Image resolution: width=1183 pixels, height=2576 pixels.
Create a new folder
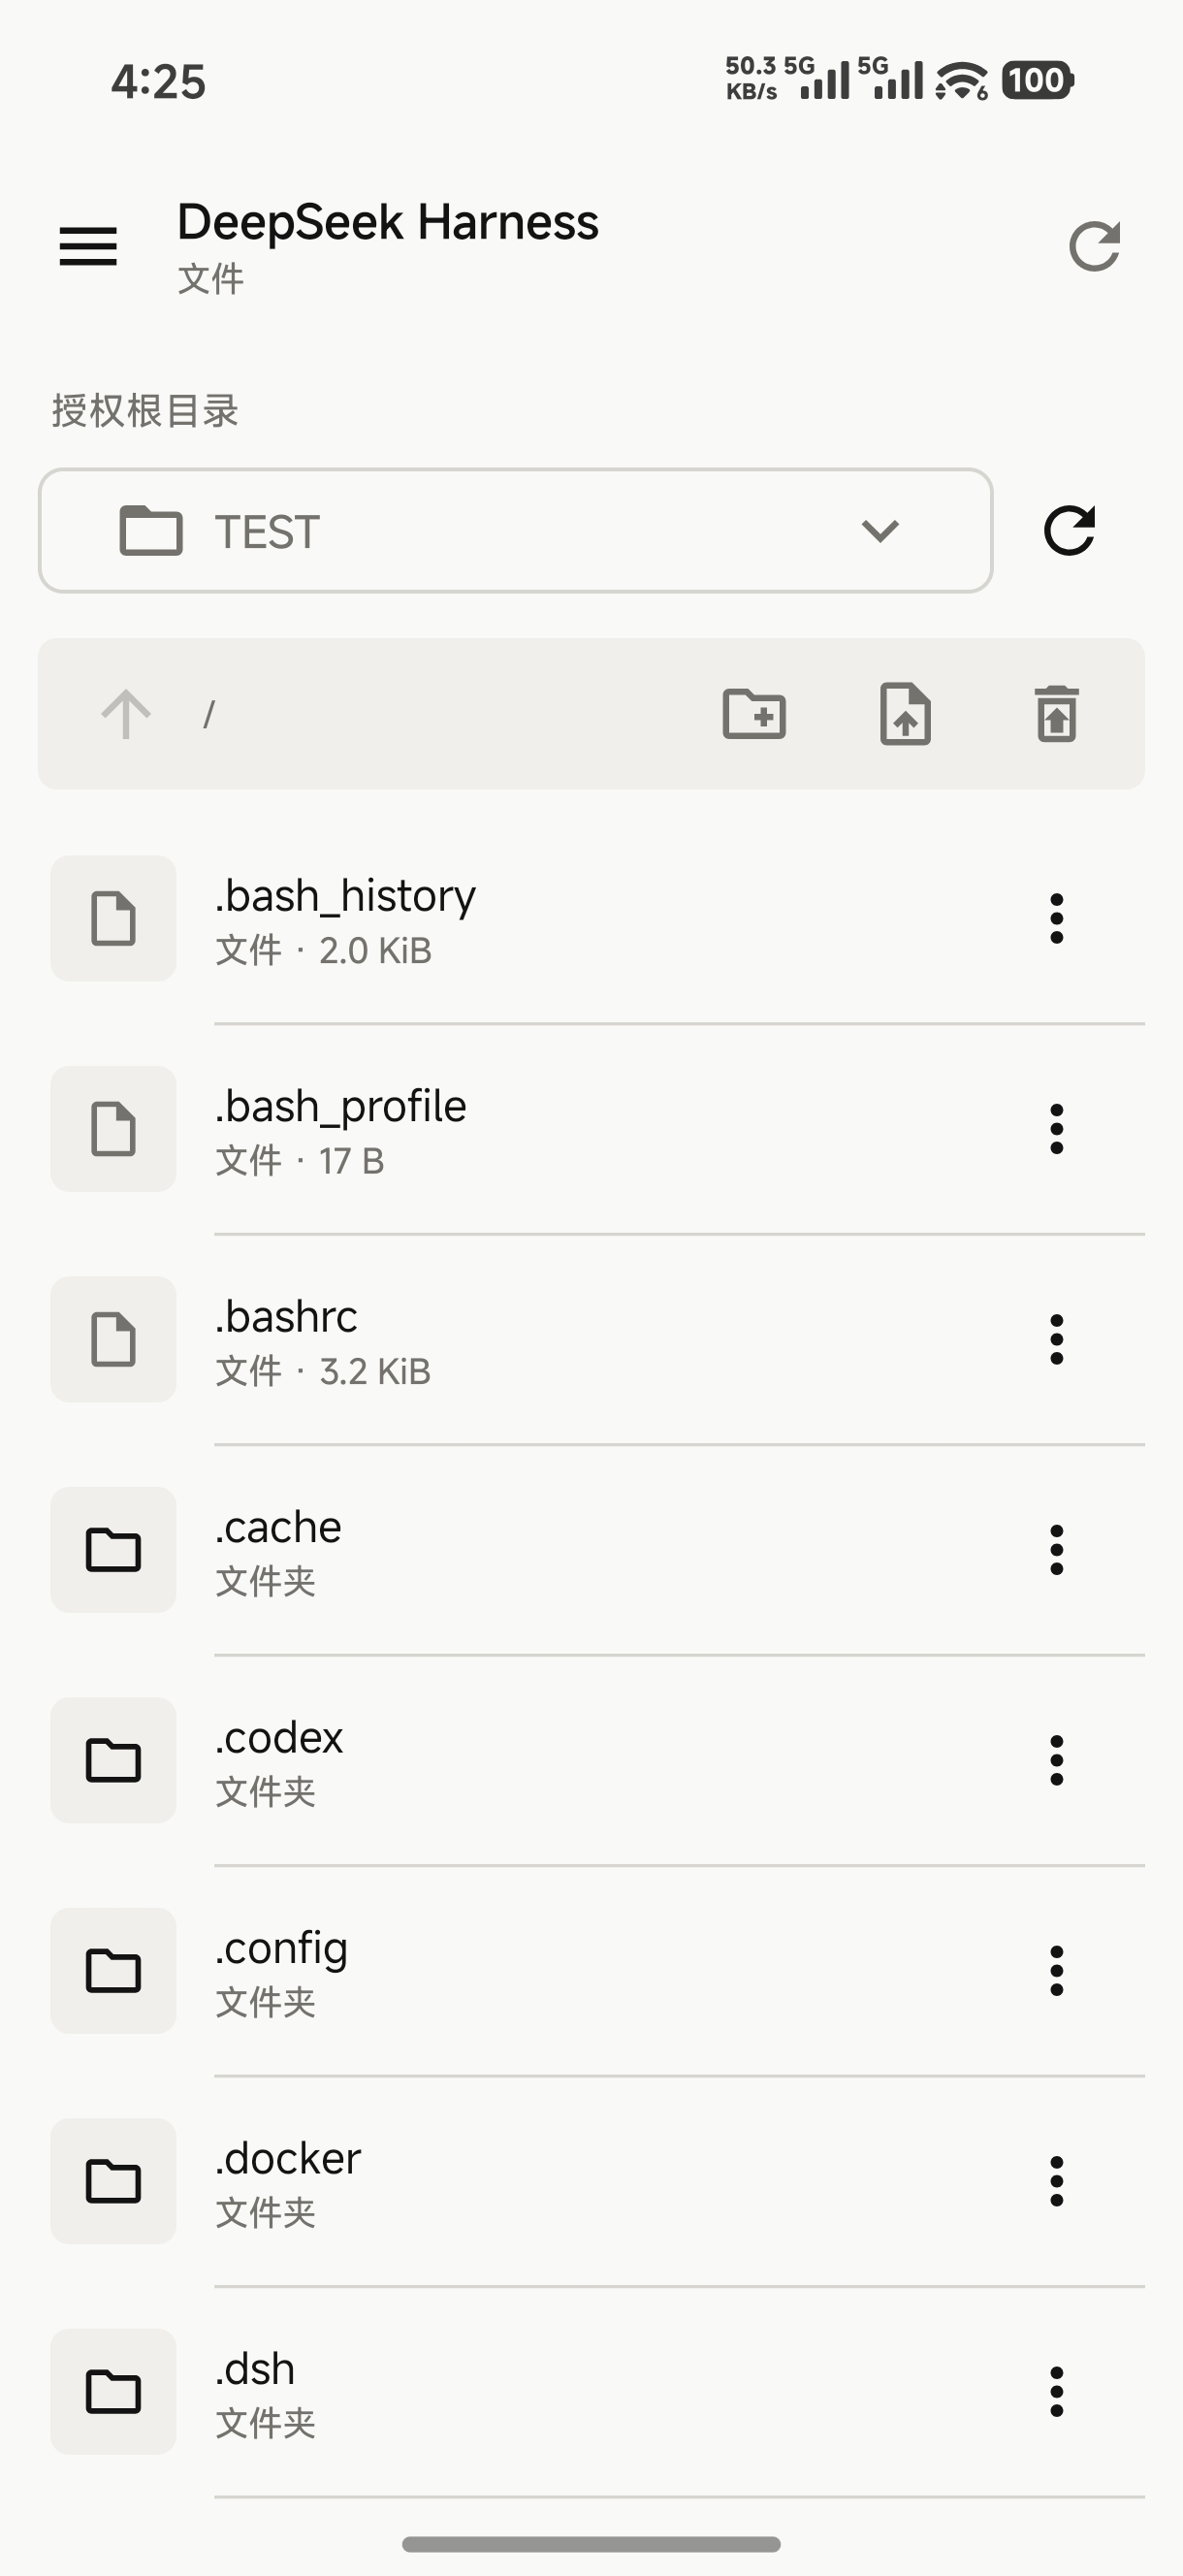click(754, 714)
